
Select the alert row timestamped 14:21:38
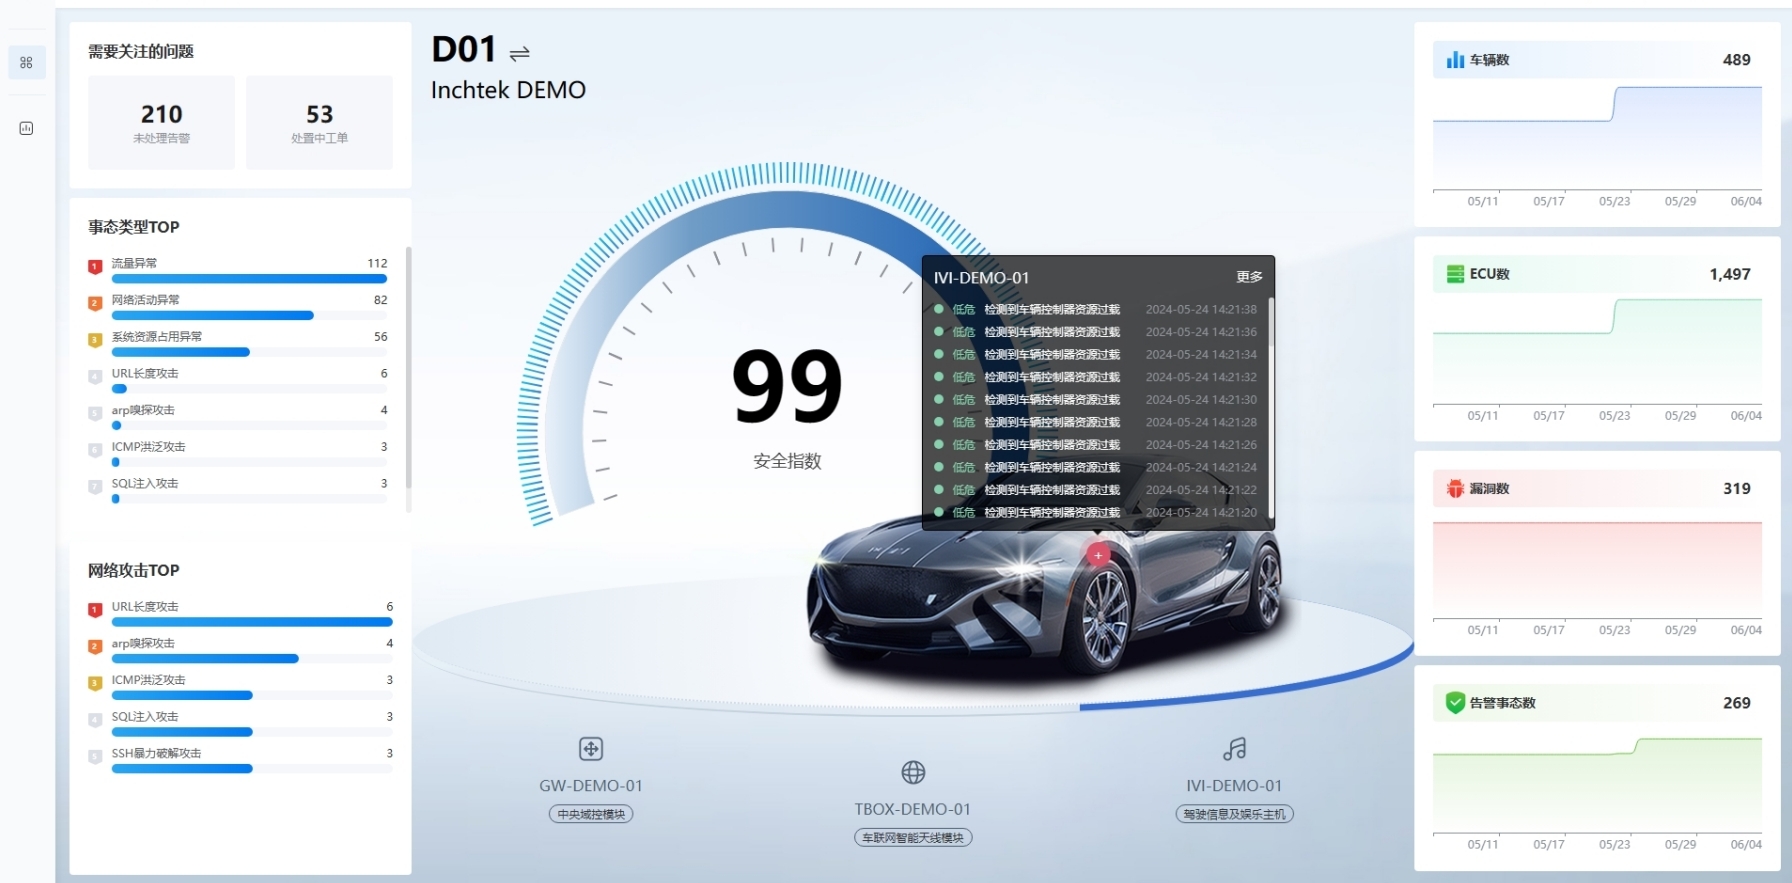point(1096,309)
